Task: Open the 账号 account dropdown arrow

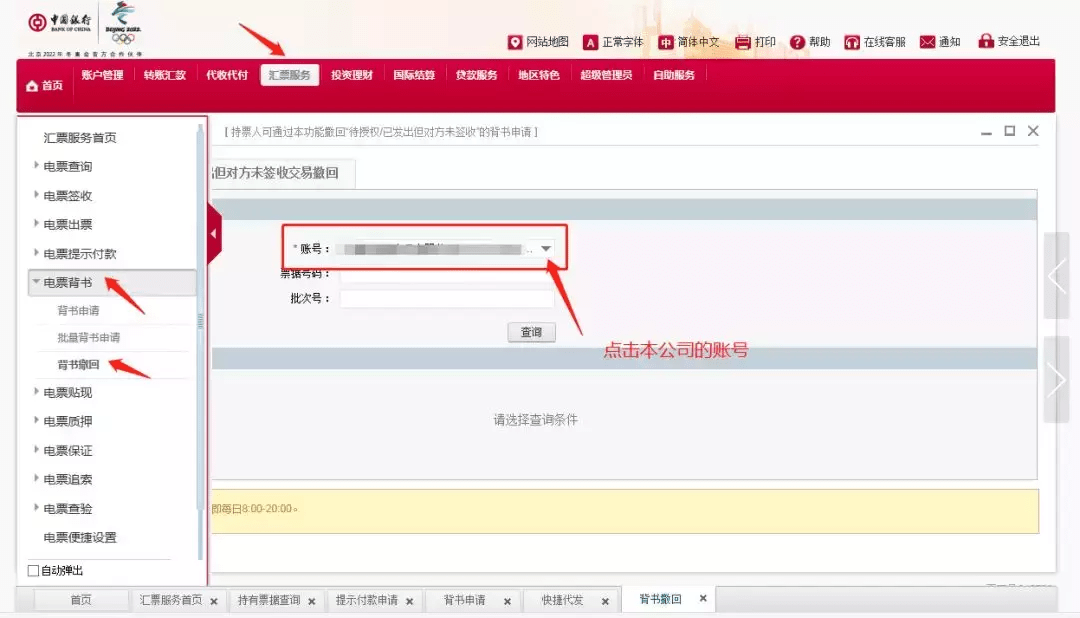Action: click(546, 249)
